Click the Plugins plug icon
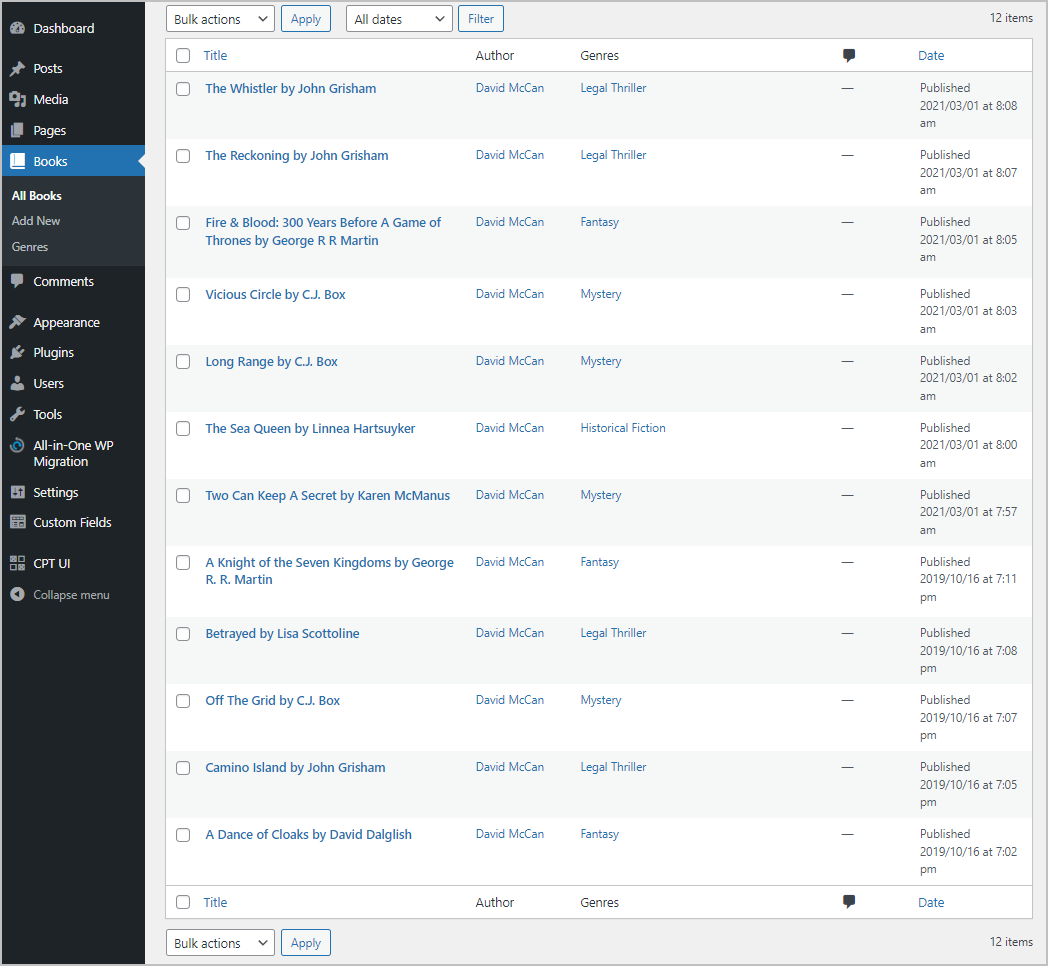1048x966 pixels. [x=17, y=353]
